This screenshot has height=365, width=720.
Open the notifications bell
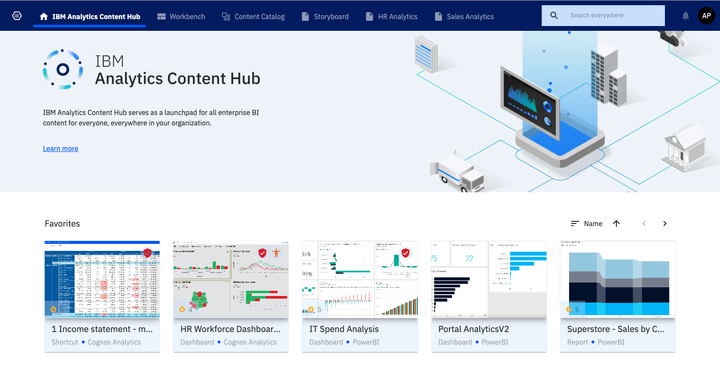686,16
